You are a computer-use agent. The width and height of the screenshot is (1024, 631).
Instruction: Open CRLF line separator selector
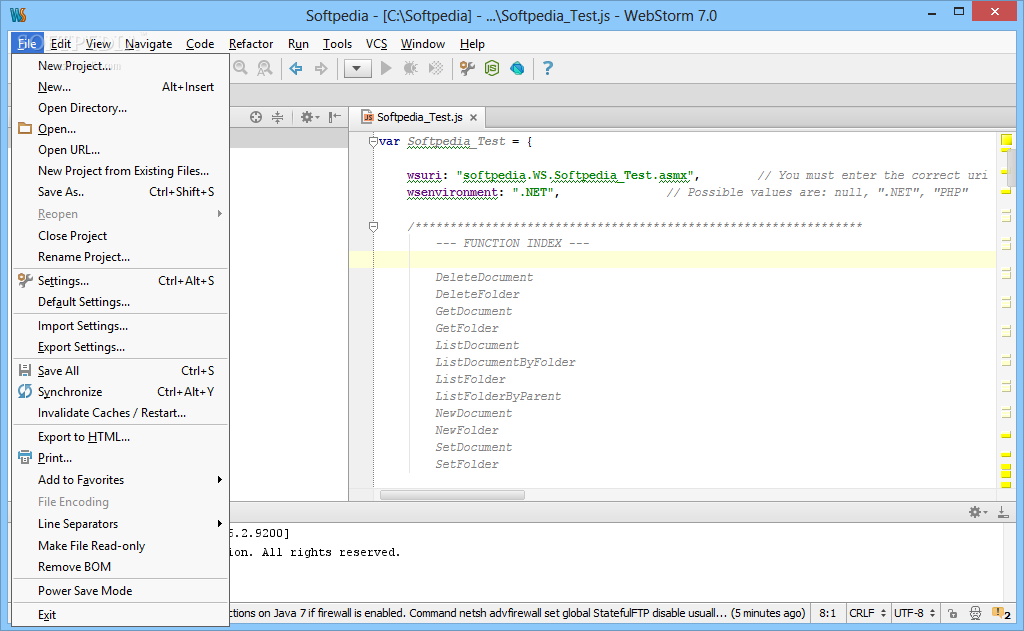click(x=867, y=613)
